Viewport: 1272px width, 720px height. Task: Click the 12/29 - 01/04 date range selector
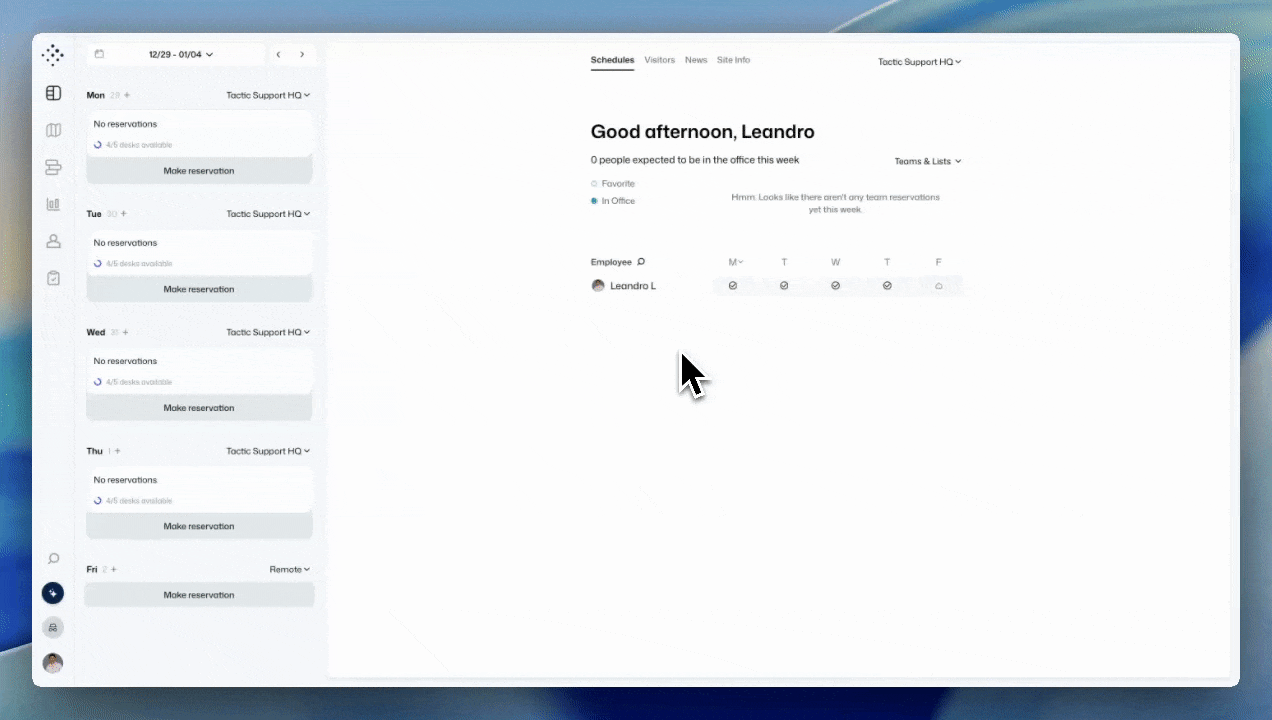(x=180, y=54)
